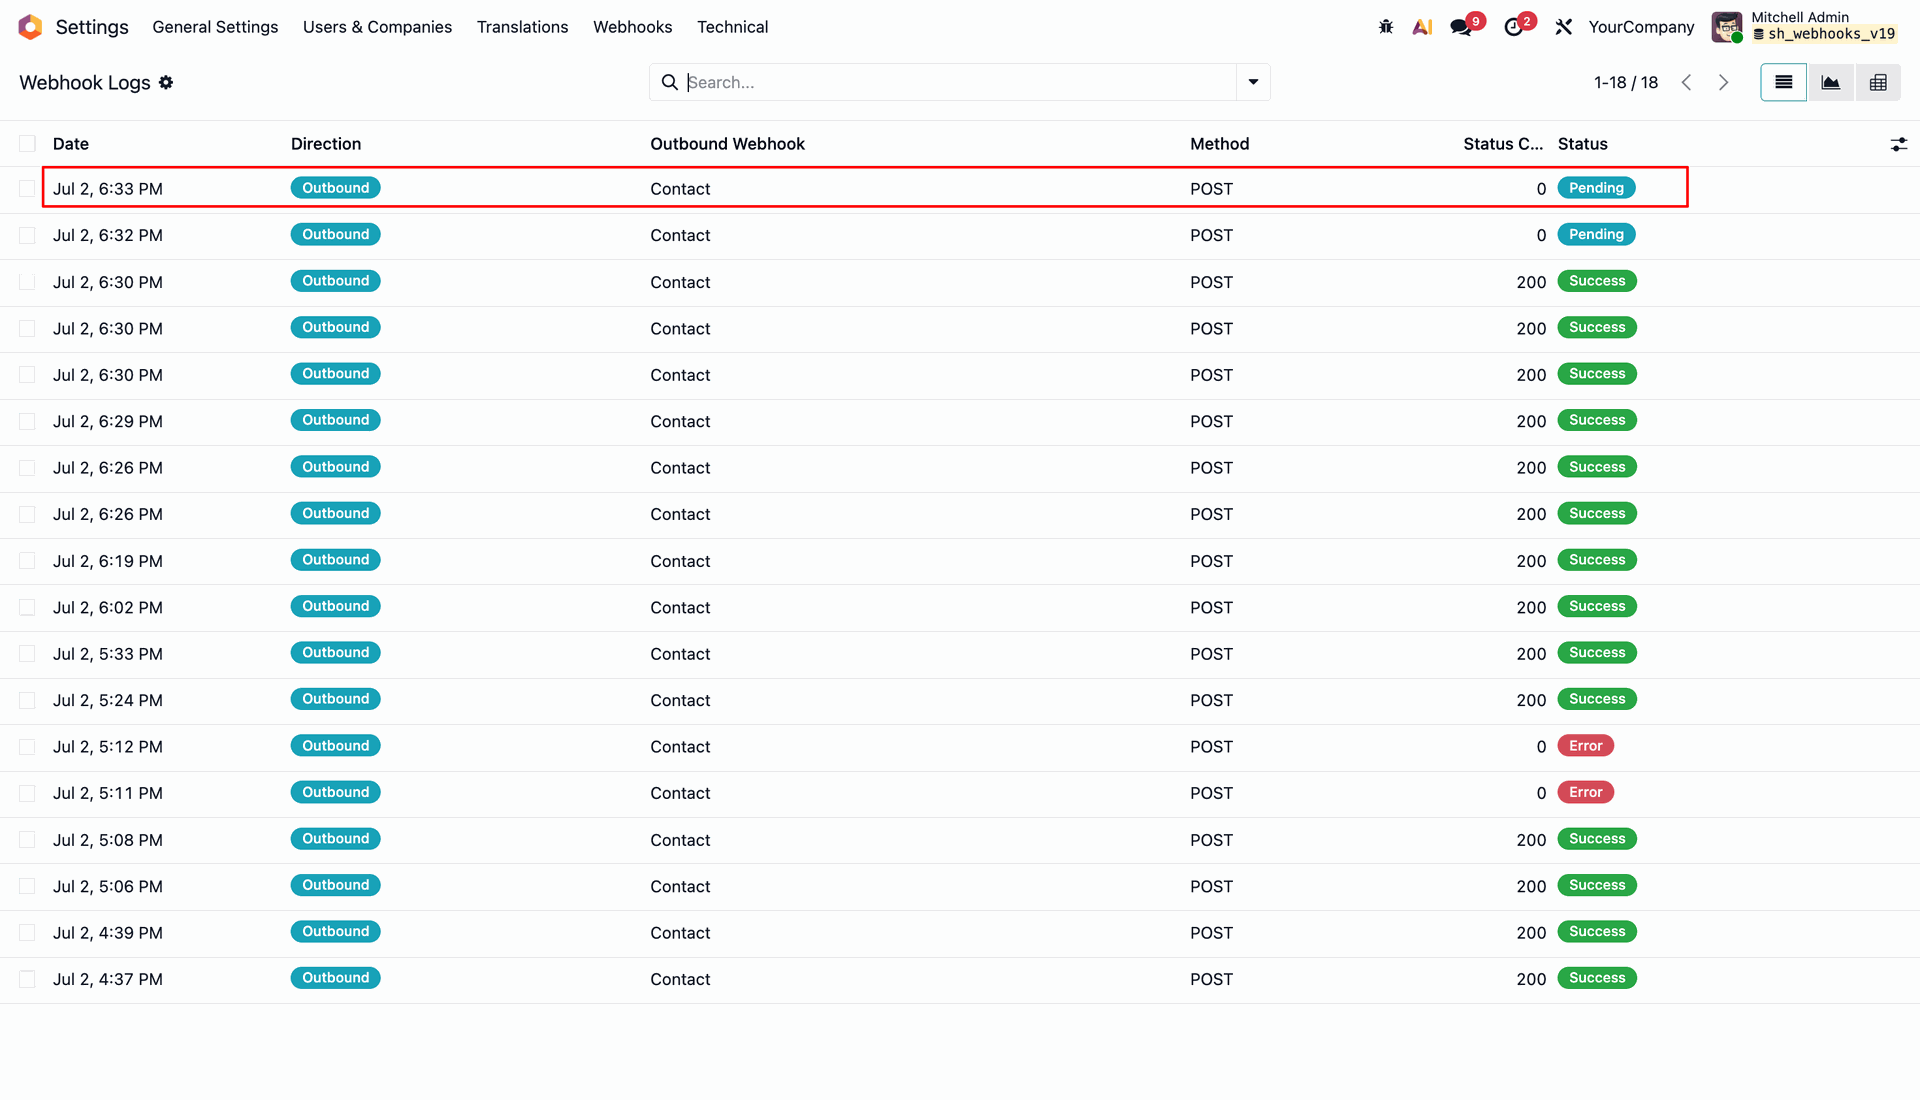Check the Jul 2, 6:33 PM row checkbox
Viewport: 1920px width, 1100px height.
coord(27,188)
